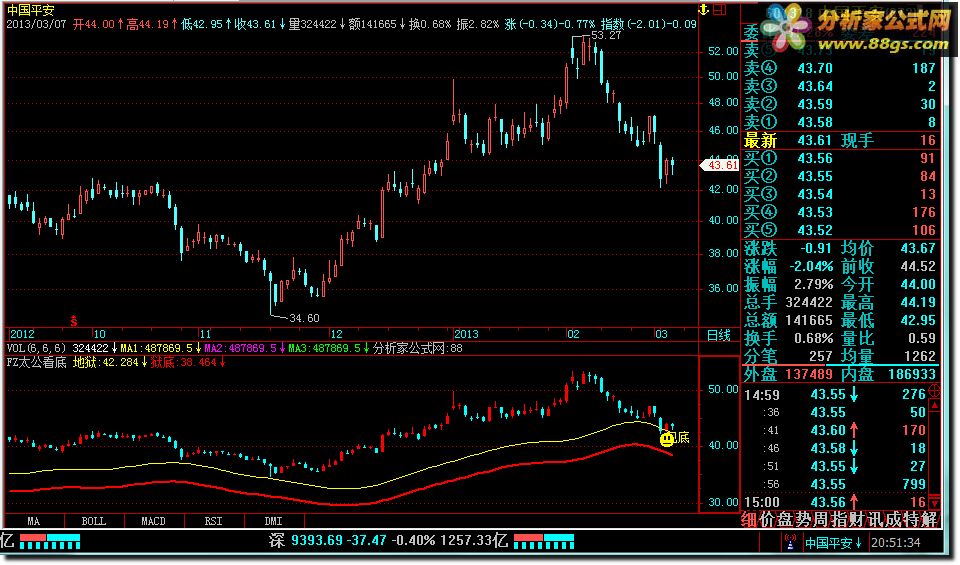
Task: Click the red-cyan market bar right of 1257.33亿
Action: coord(544,541)
